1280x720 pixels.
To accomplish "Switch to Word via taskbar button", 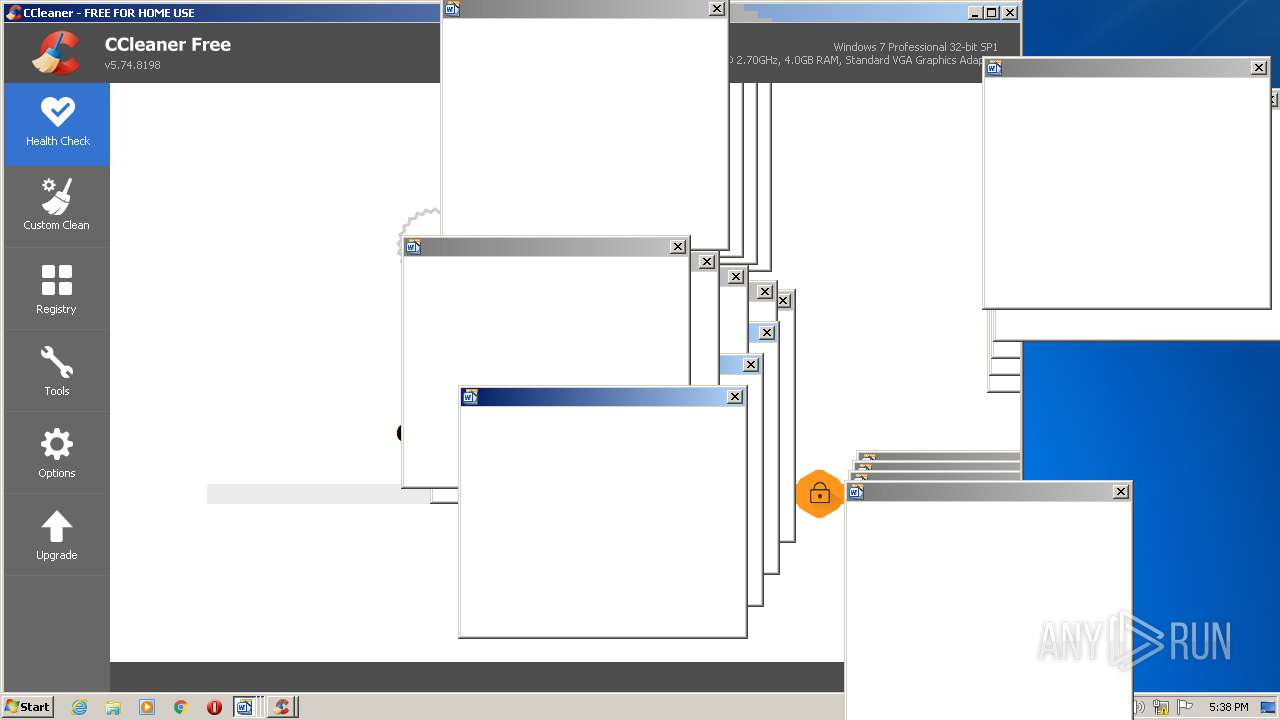I will point(247,707).
